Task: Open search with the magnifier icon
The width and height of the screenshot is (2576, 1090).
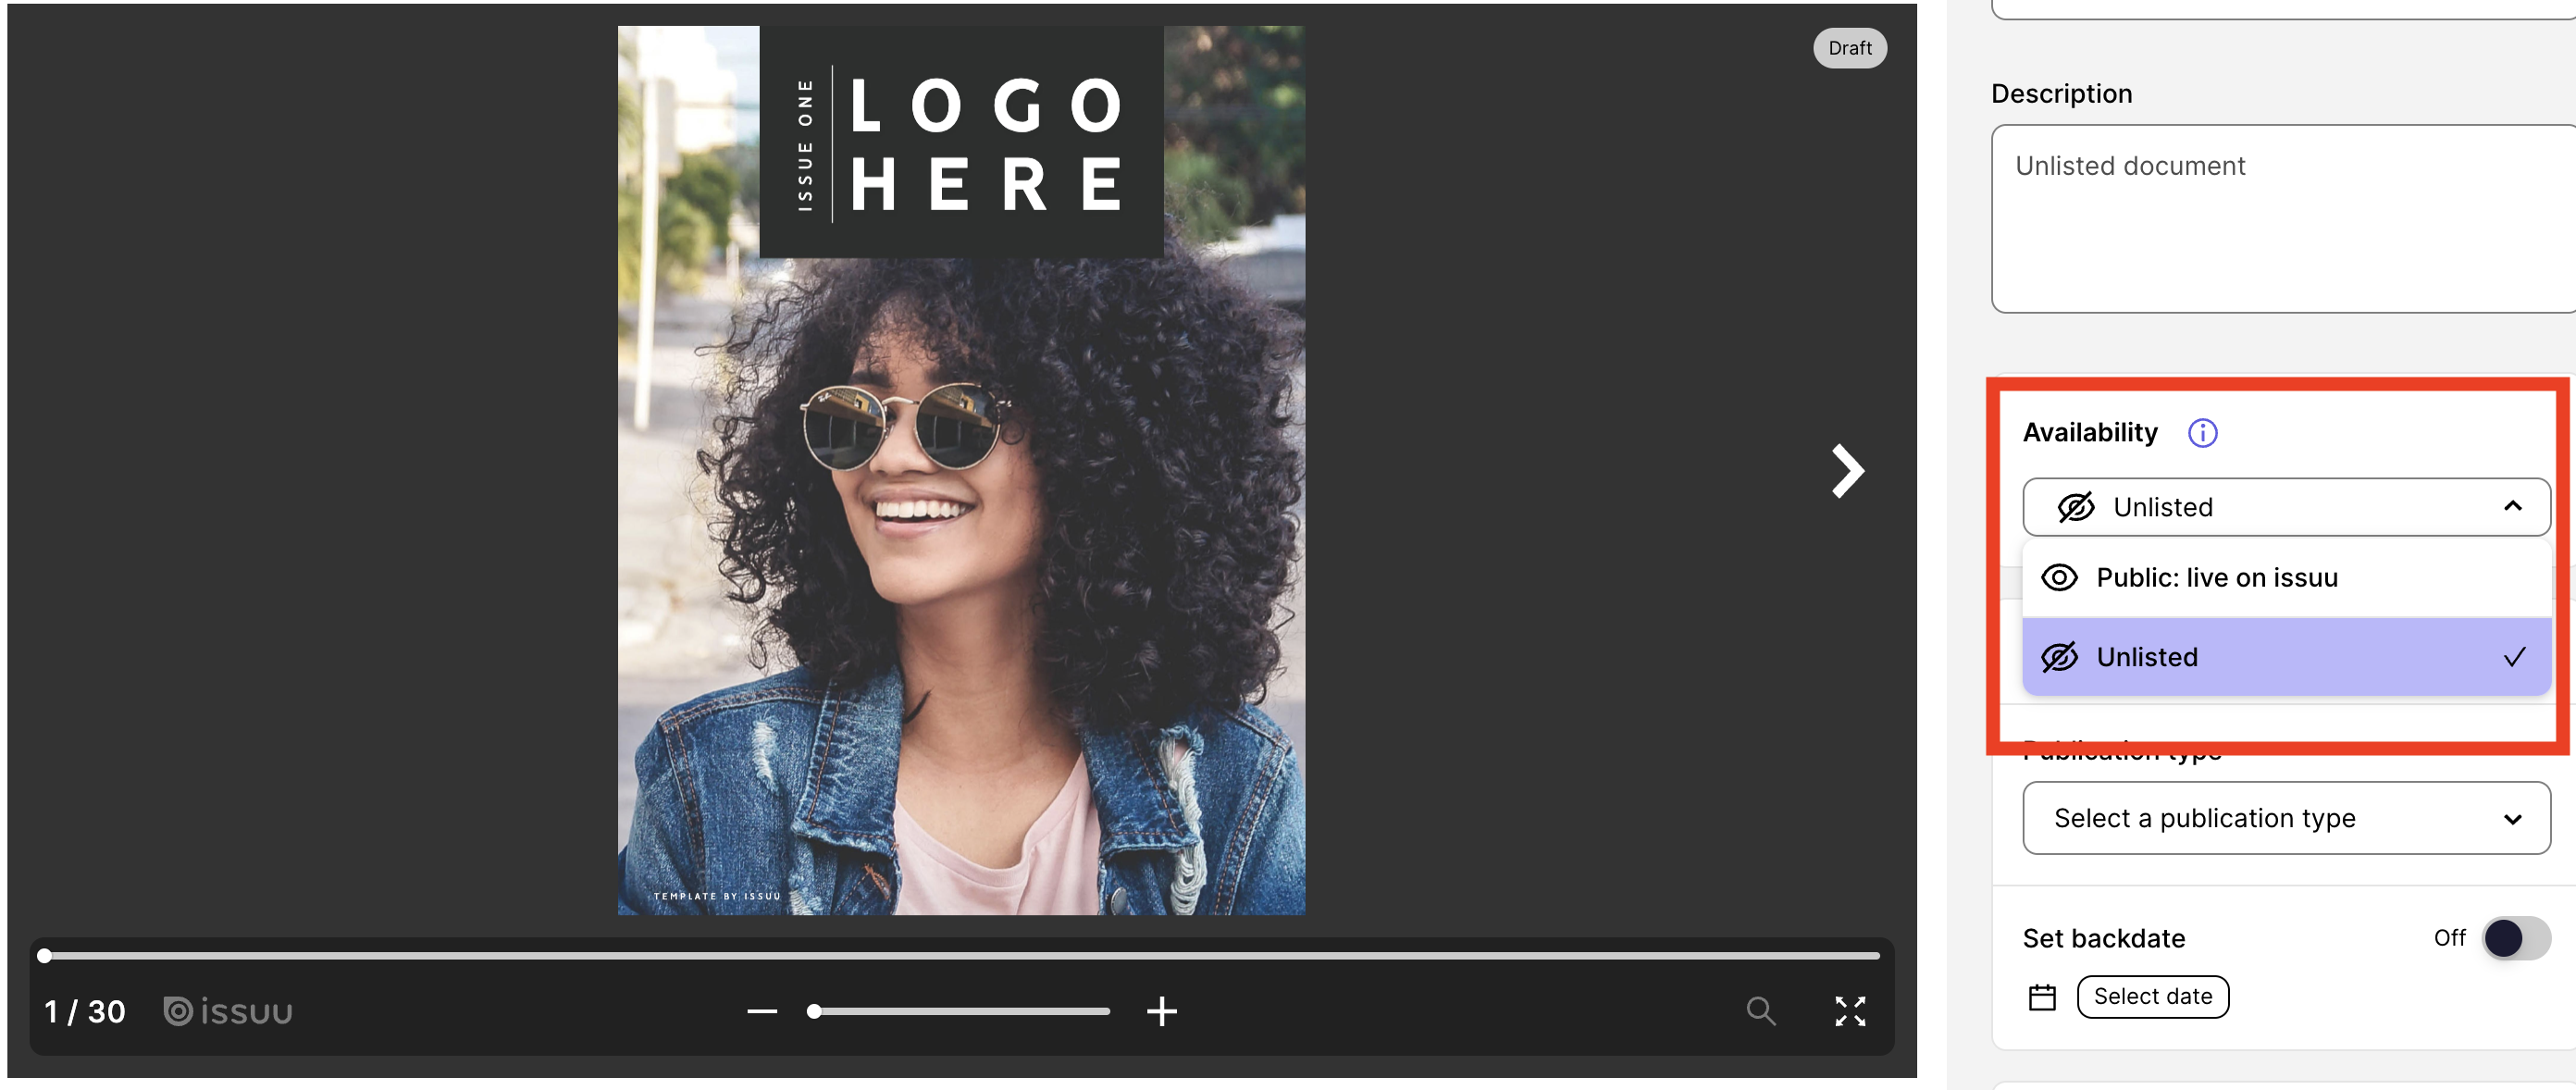Action: [x=1761, y=1011]
